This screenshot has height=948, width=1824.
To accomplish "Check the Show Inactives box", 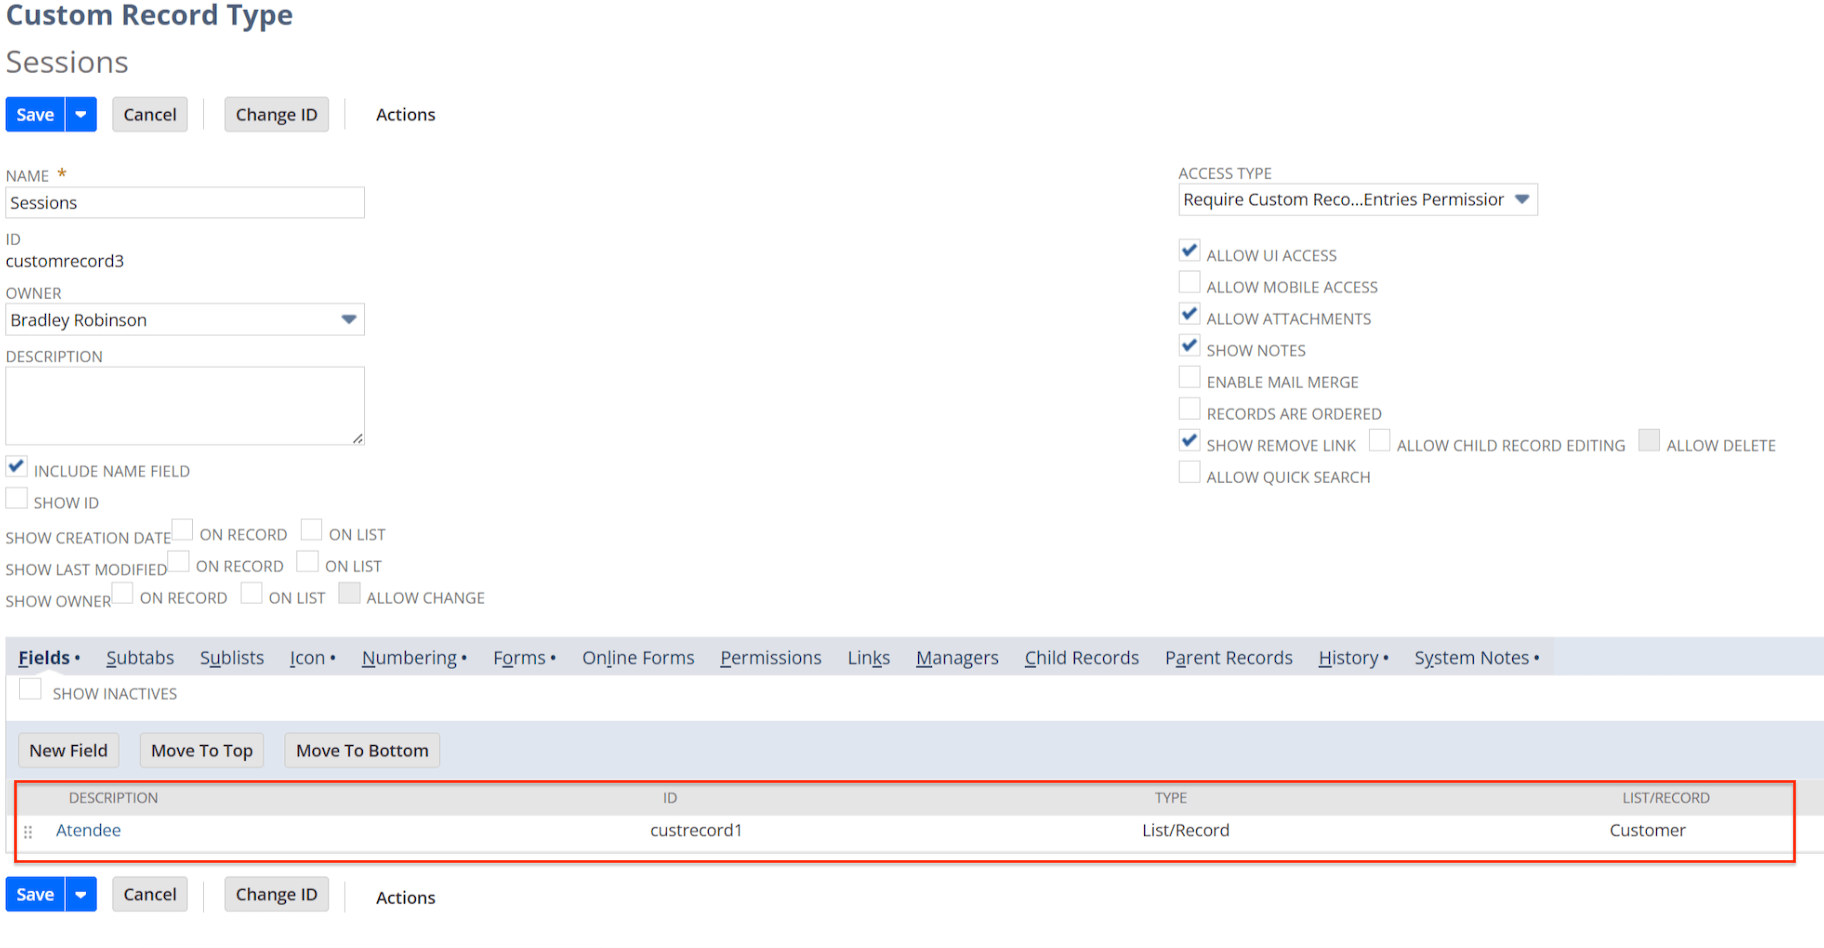I will (x=30, y=688).
